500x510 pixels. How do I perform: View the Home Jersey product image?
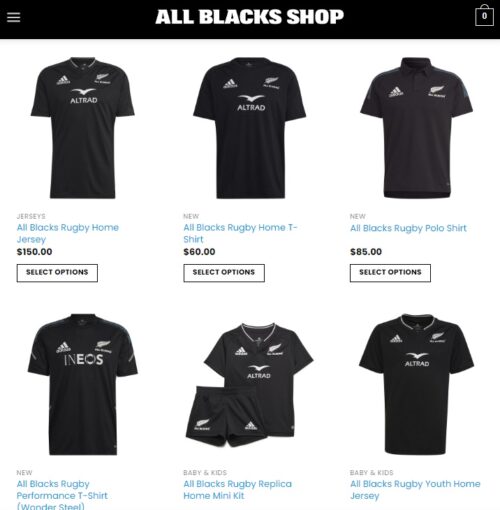83,128
